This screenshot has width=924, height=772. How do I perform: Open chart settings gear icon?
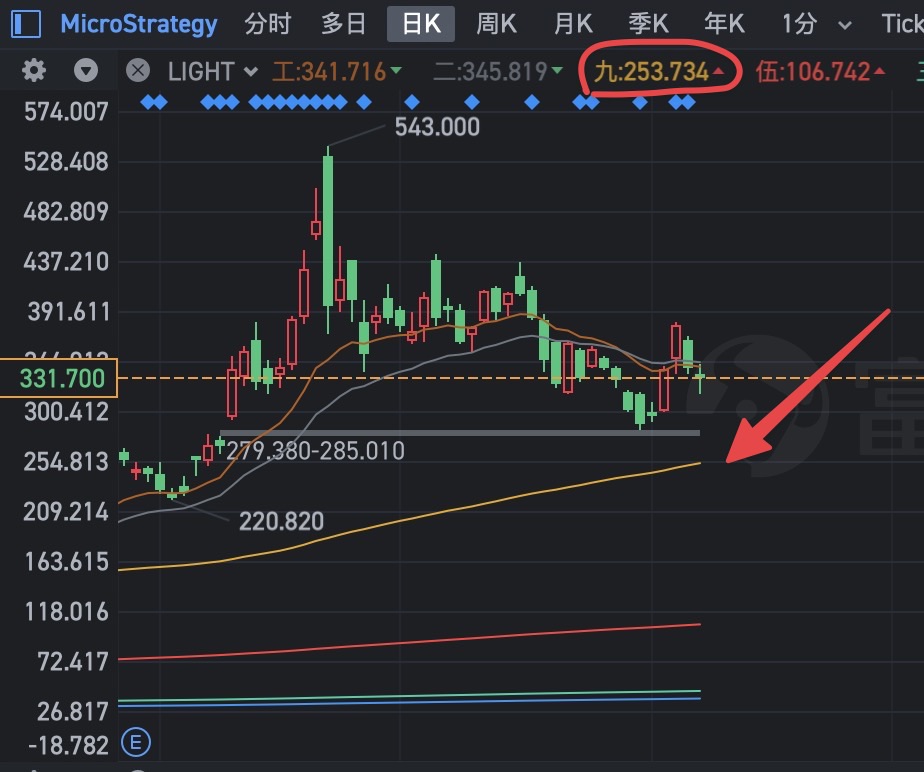point(34,71)
